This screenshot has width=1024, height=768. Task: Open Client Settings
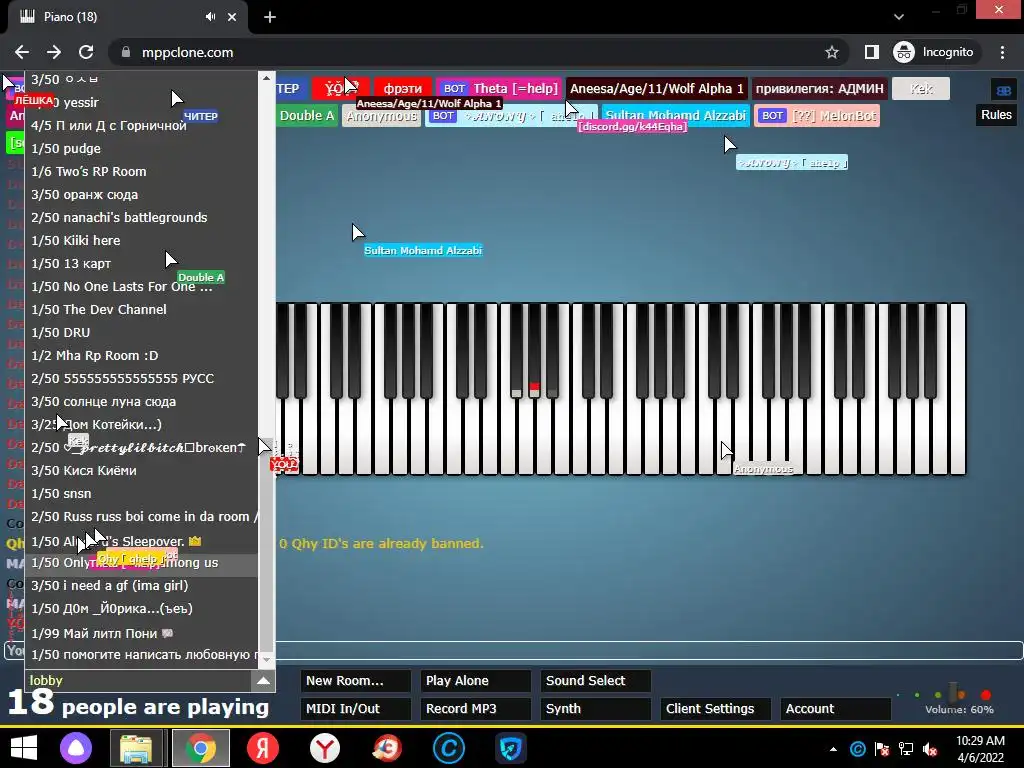716,709
